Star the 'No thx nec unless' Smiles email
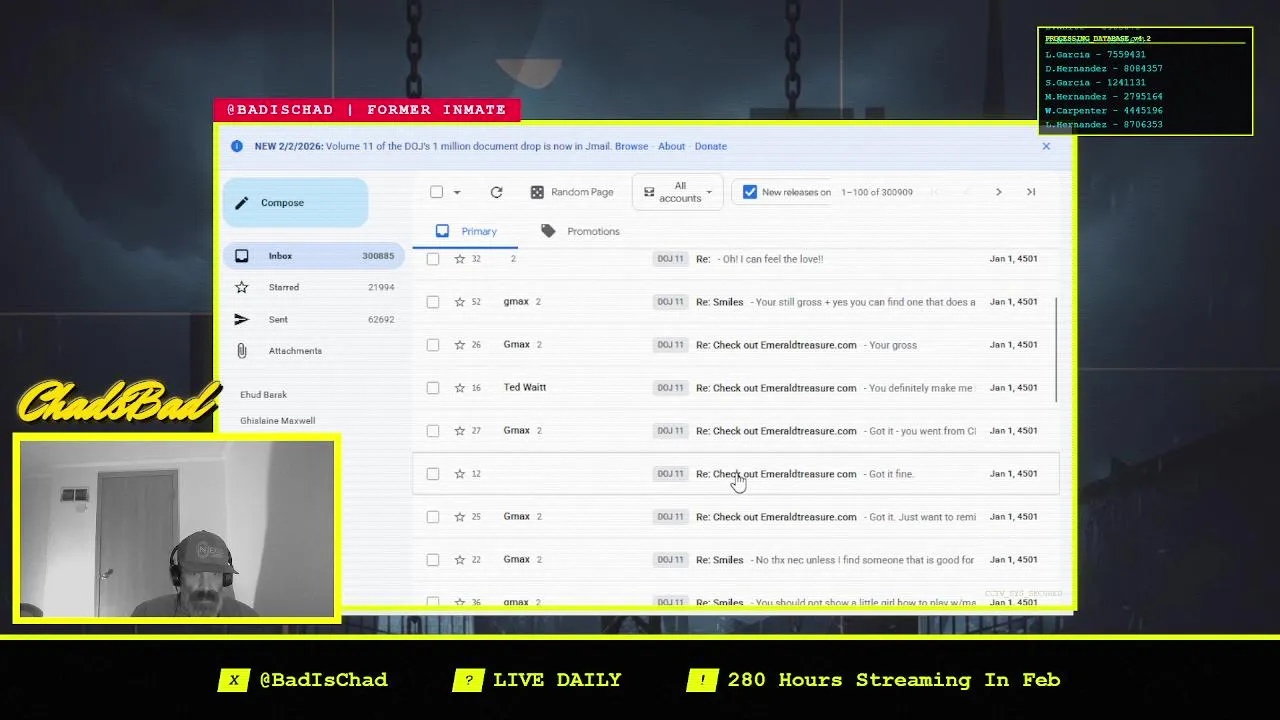 (460, 560)
